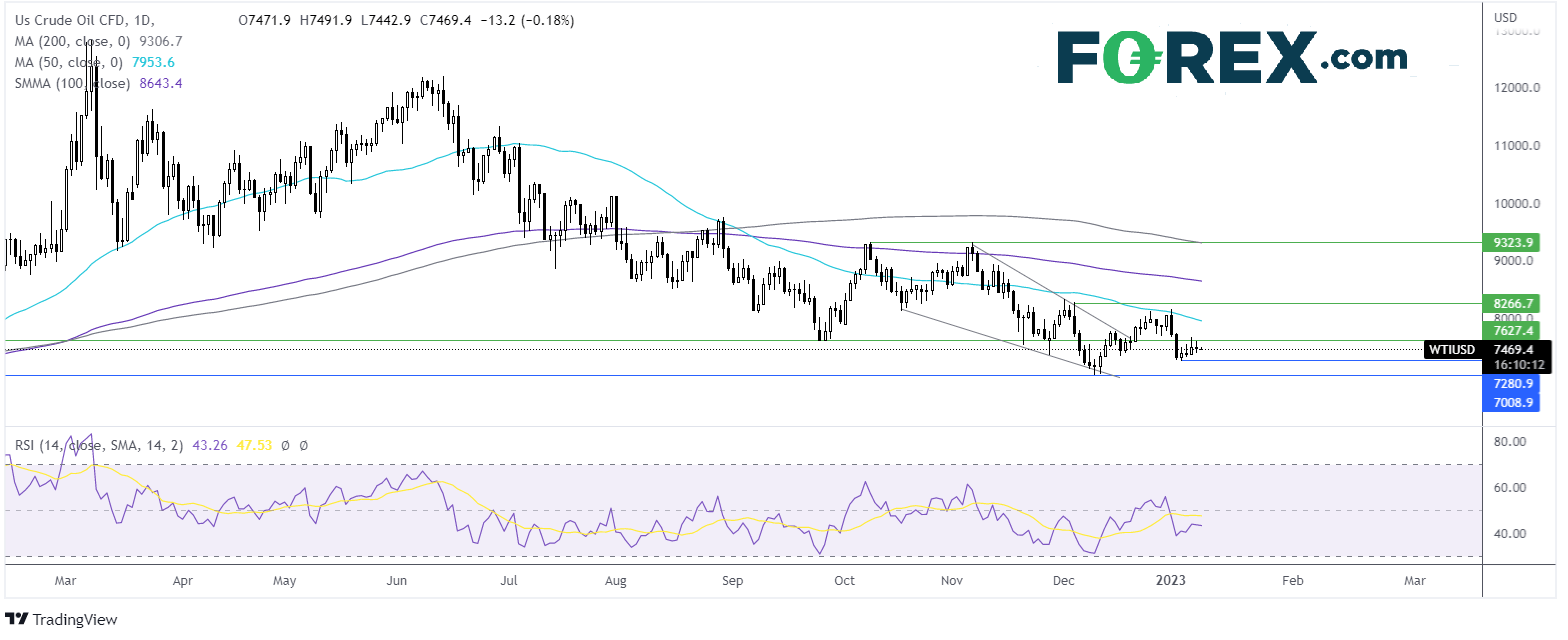Click 11000.0 on the price axis
1568x640 pixels.
(1518, 146)
